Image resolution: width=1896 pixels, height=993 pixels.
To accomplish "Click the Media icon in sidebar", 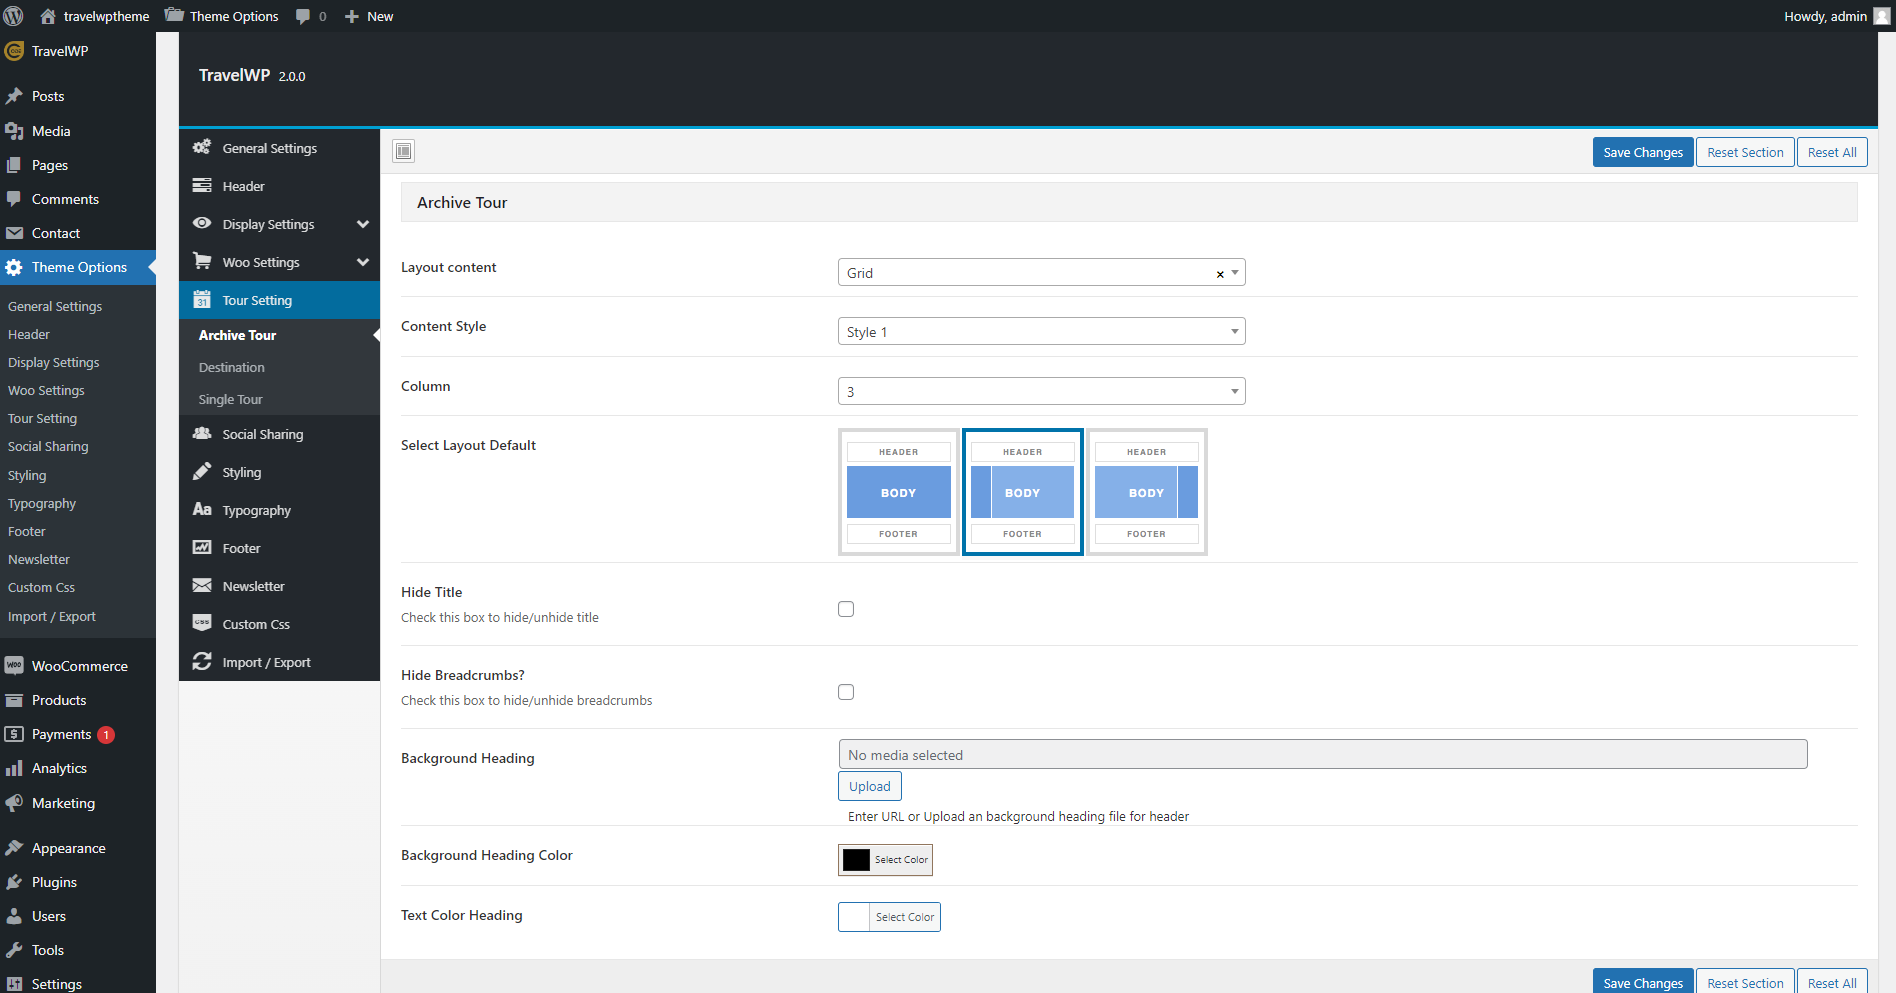I will coord(14,131).
